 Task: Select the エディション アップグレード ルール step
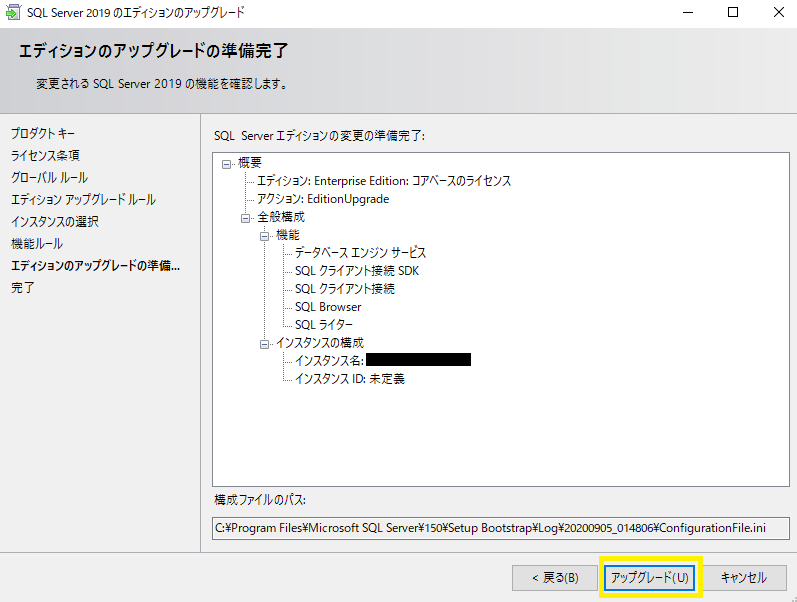coord(83,199)
